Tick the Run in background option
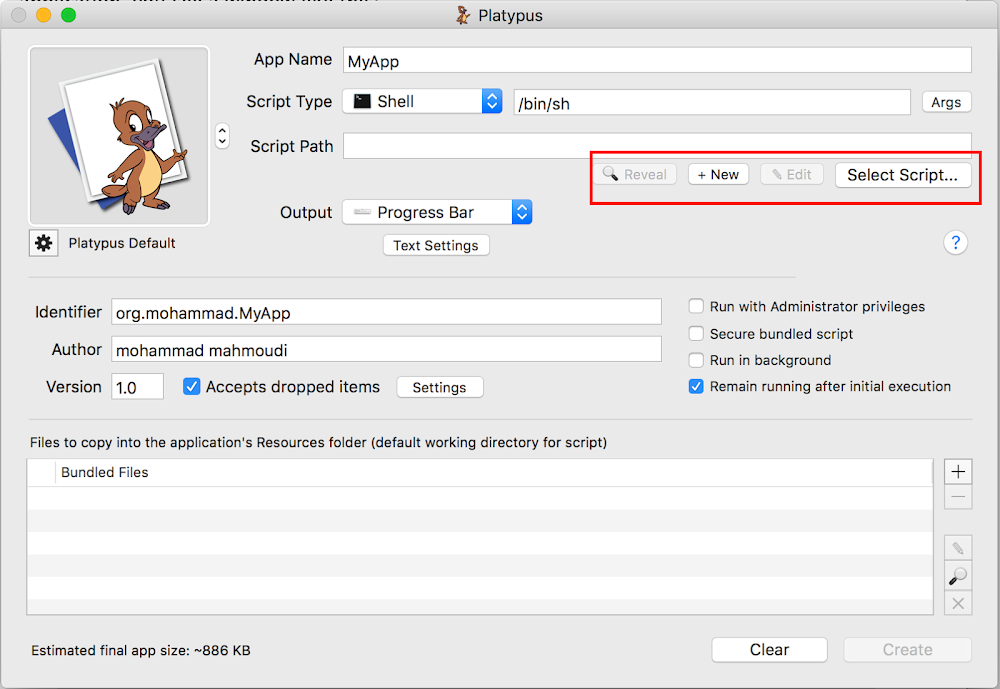This screenshot has width=1000, height=689. (x=696, y=360)
